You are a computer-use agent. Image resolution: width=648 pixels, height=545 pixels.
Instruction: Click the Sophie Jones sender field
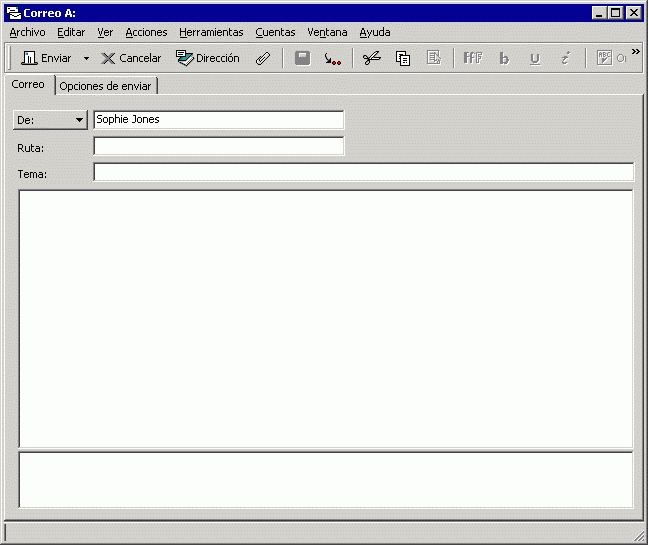tap(219, 120)
